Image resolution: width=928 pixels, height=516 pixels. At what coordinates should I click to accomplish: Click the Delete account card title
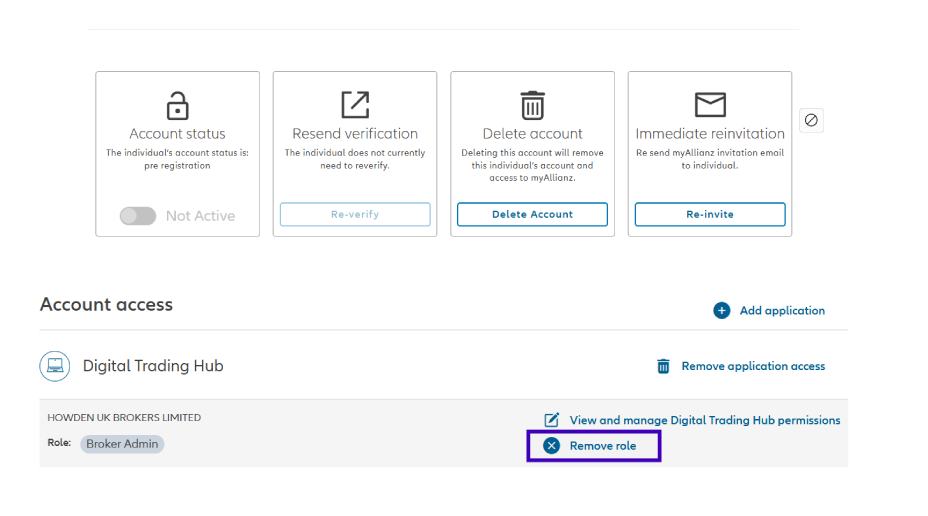click(533, 134)
